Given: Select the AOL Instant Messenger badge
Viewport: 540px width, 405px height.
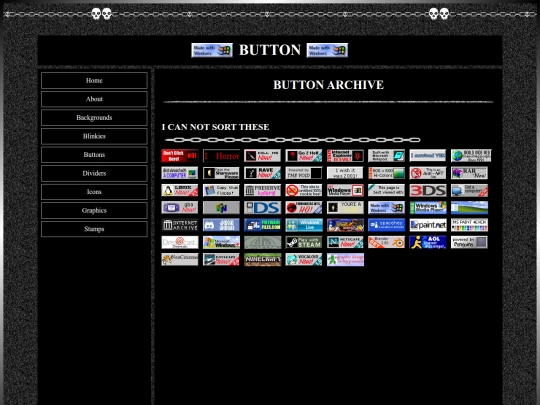Looking at the screenshot, I should [428, 242].
